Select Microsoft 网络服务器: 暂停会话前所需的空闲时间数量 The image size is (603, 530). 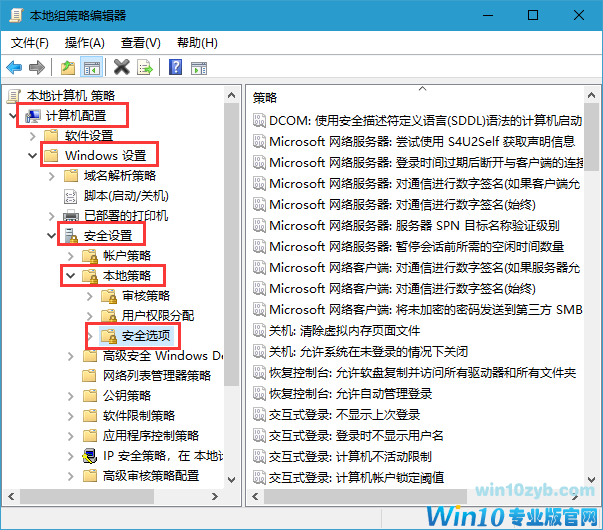(x=416, y=246)
